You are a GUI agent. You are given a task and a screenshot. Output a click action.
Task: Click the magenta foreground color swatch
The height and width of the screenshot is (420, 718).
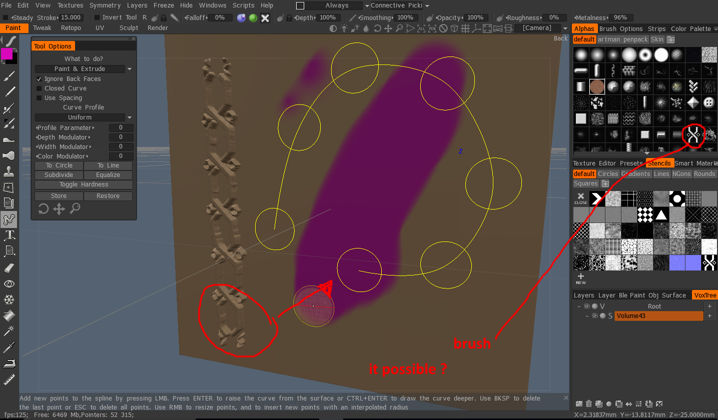[8, 54]
